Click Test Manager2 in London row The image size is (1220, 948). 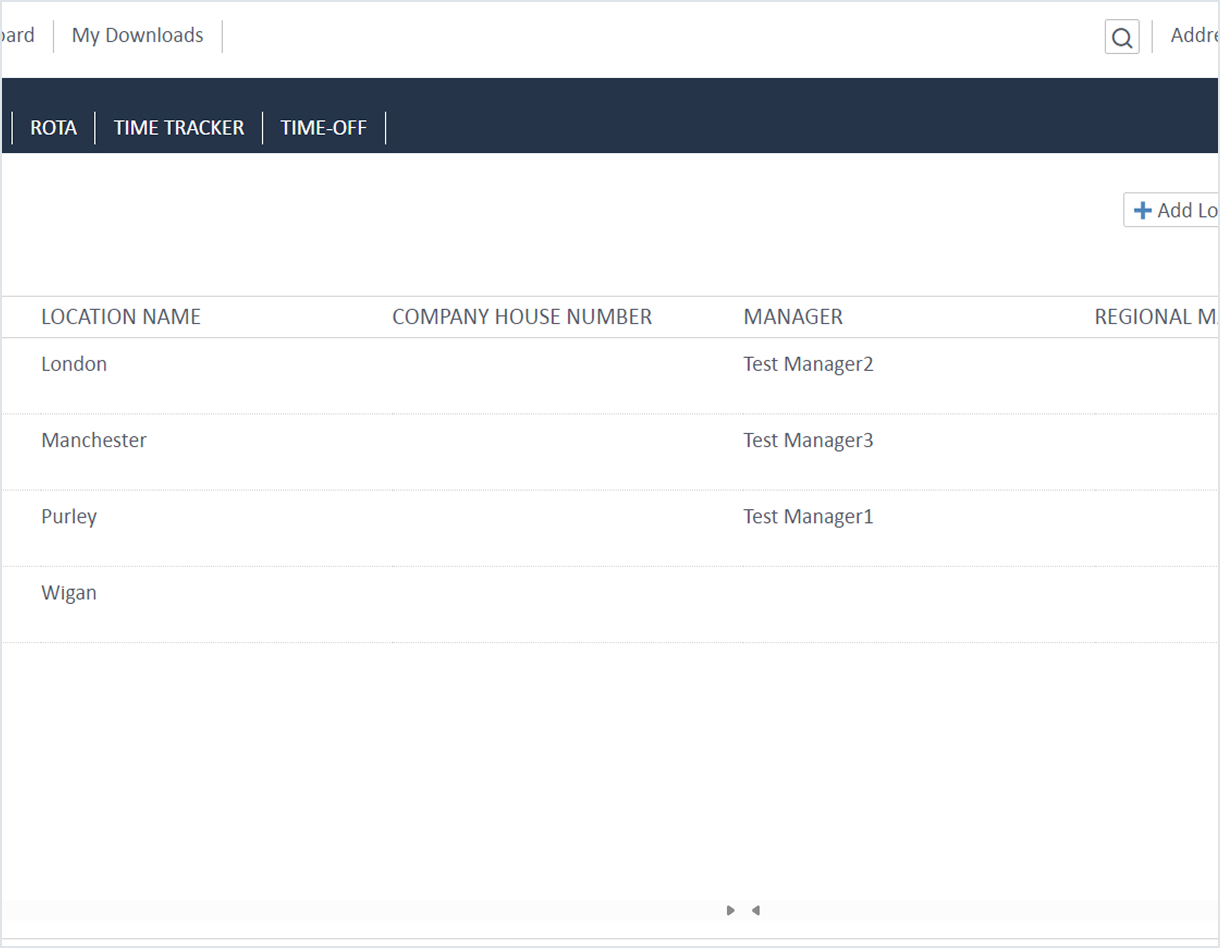[x=808, y=364]
